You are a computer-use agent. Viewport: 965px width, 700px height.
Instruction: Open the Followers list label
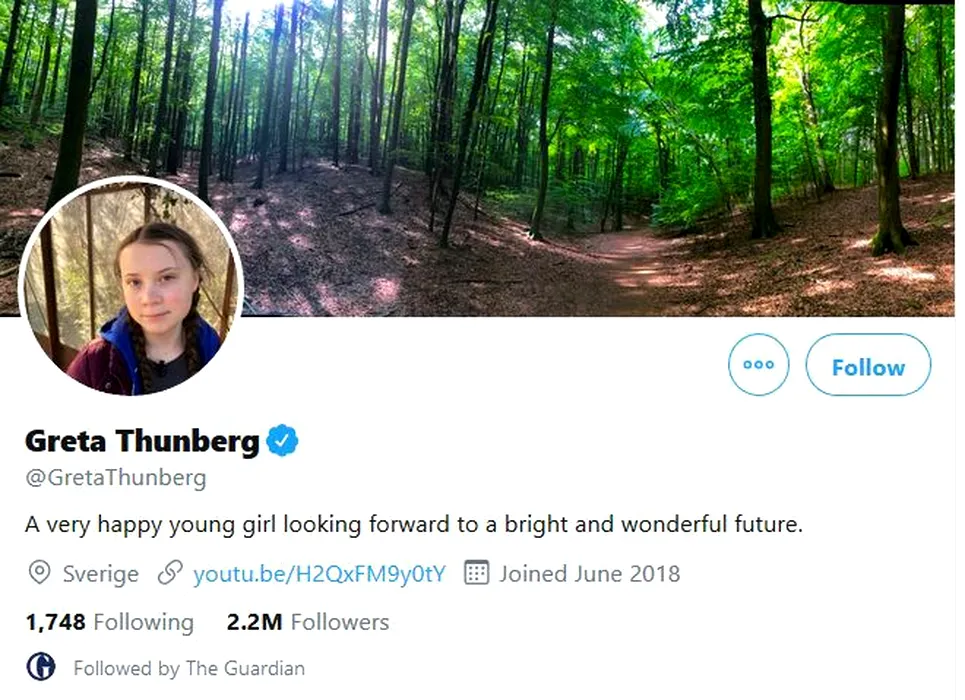tap(340, 622)
